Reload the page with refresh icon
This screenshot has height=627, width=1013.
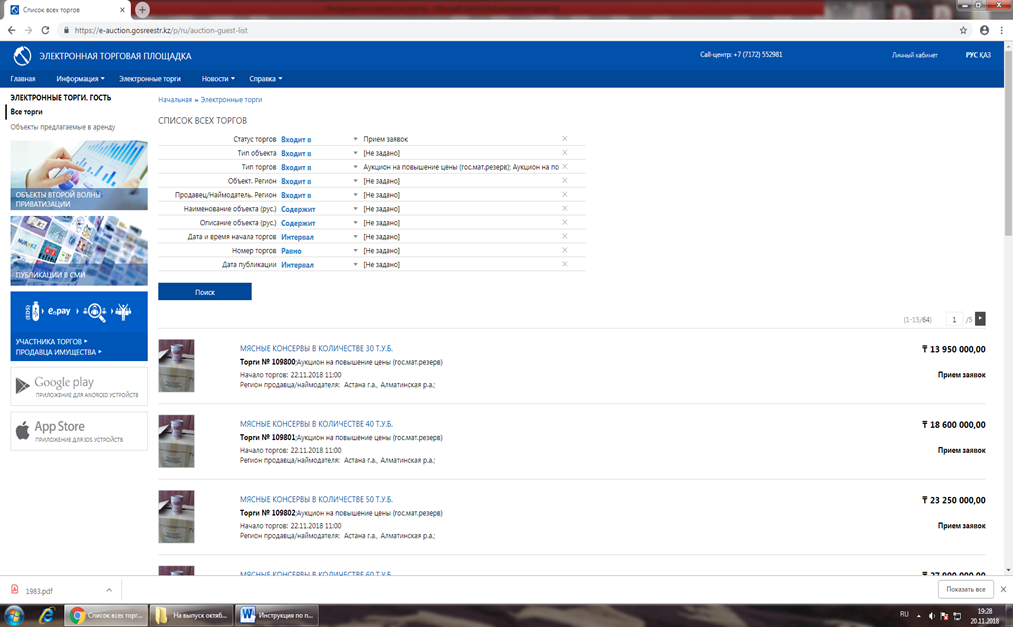tap(45, 30)
